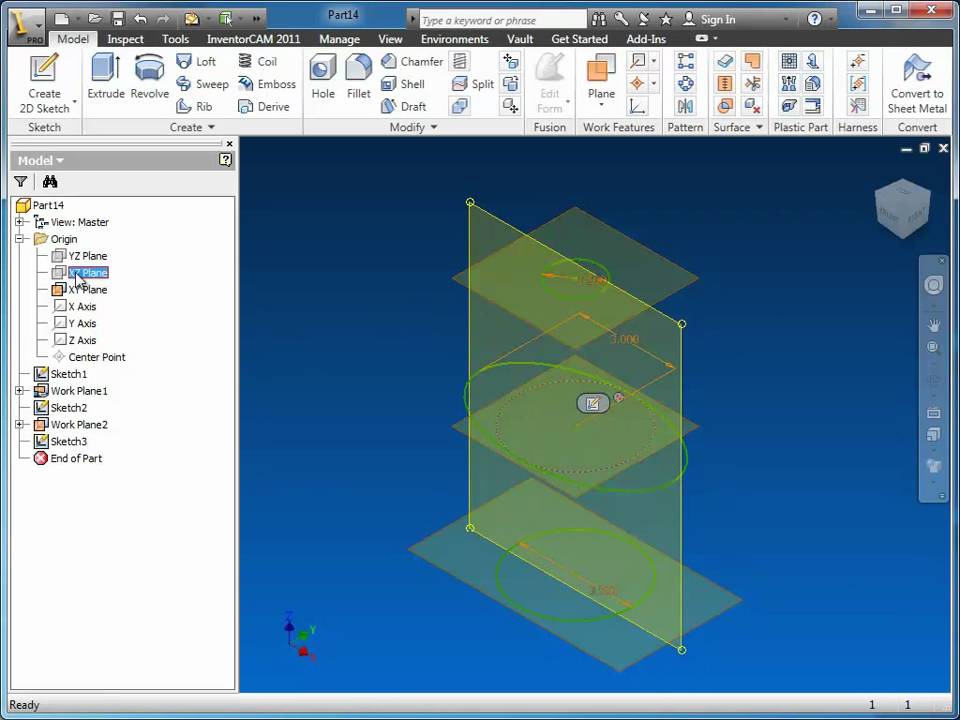The image size is (960, 720).
Task: Click the Thread icon beside Chamfer
Action: 459,61
